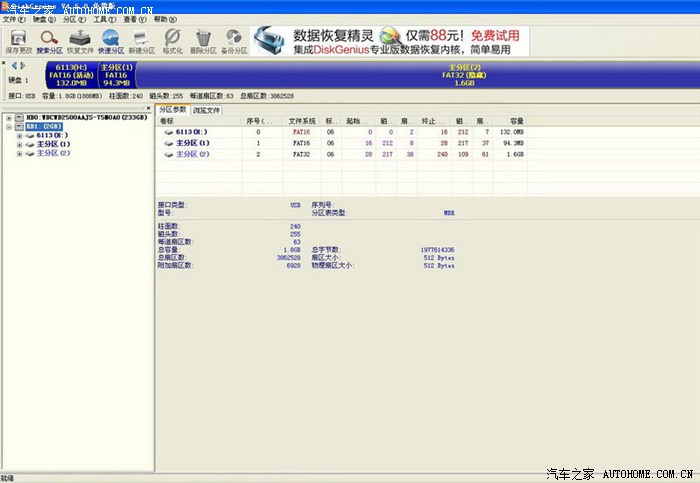Open the 恢复文件 (Recover Files) tool
This screenshot has height=483, width=700.
pos(81,40)
